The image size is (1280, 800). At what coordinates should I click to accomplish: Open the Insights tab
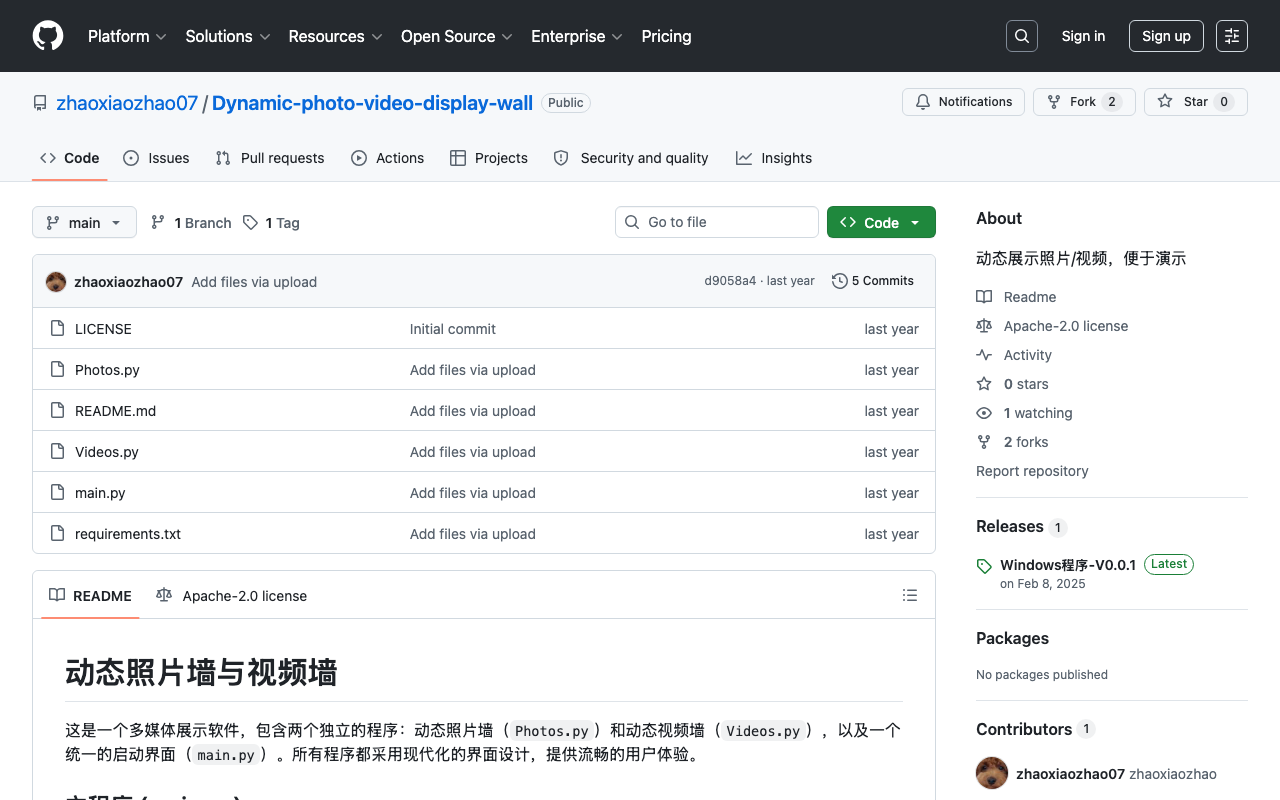(x=774, y=158)
